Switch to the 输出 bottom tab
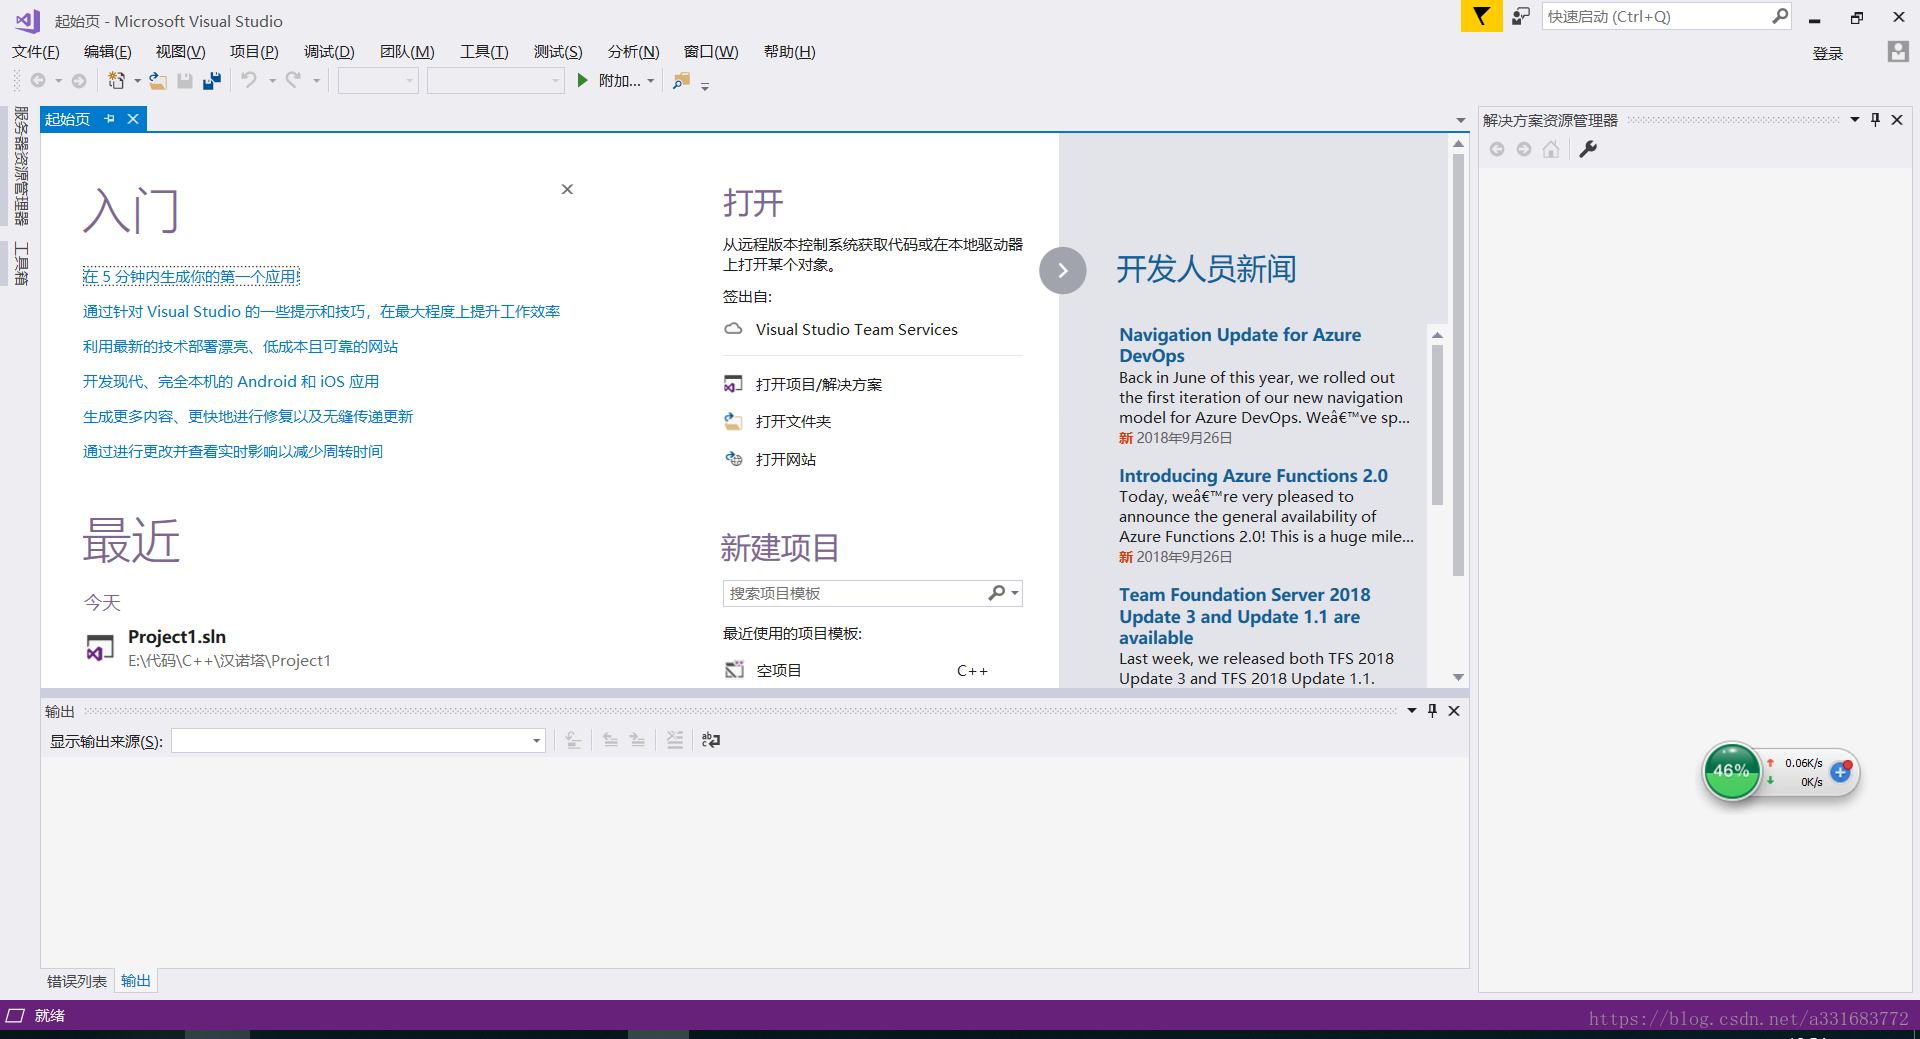 (x=136, y=981)
